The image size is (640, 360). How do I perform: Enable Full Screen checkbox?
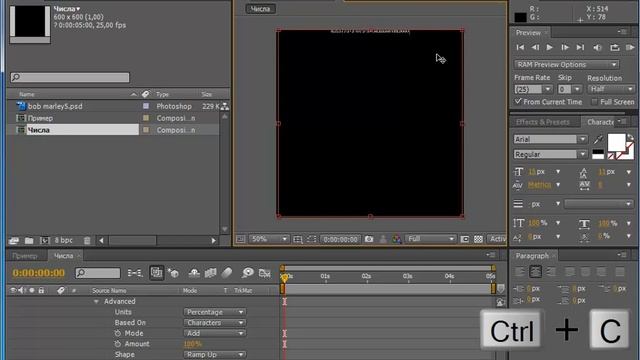pyautogui.click(x=594, y=102)
